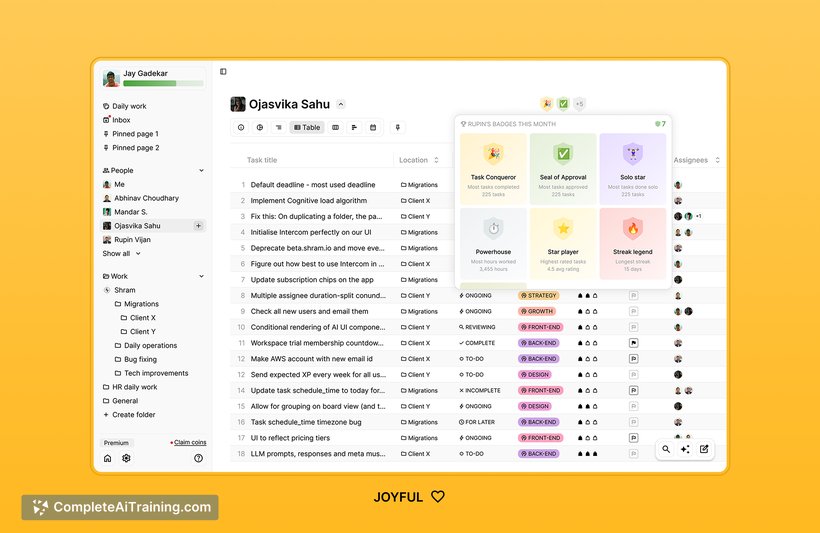Open help via the question mark icon

pos(198,458)
